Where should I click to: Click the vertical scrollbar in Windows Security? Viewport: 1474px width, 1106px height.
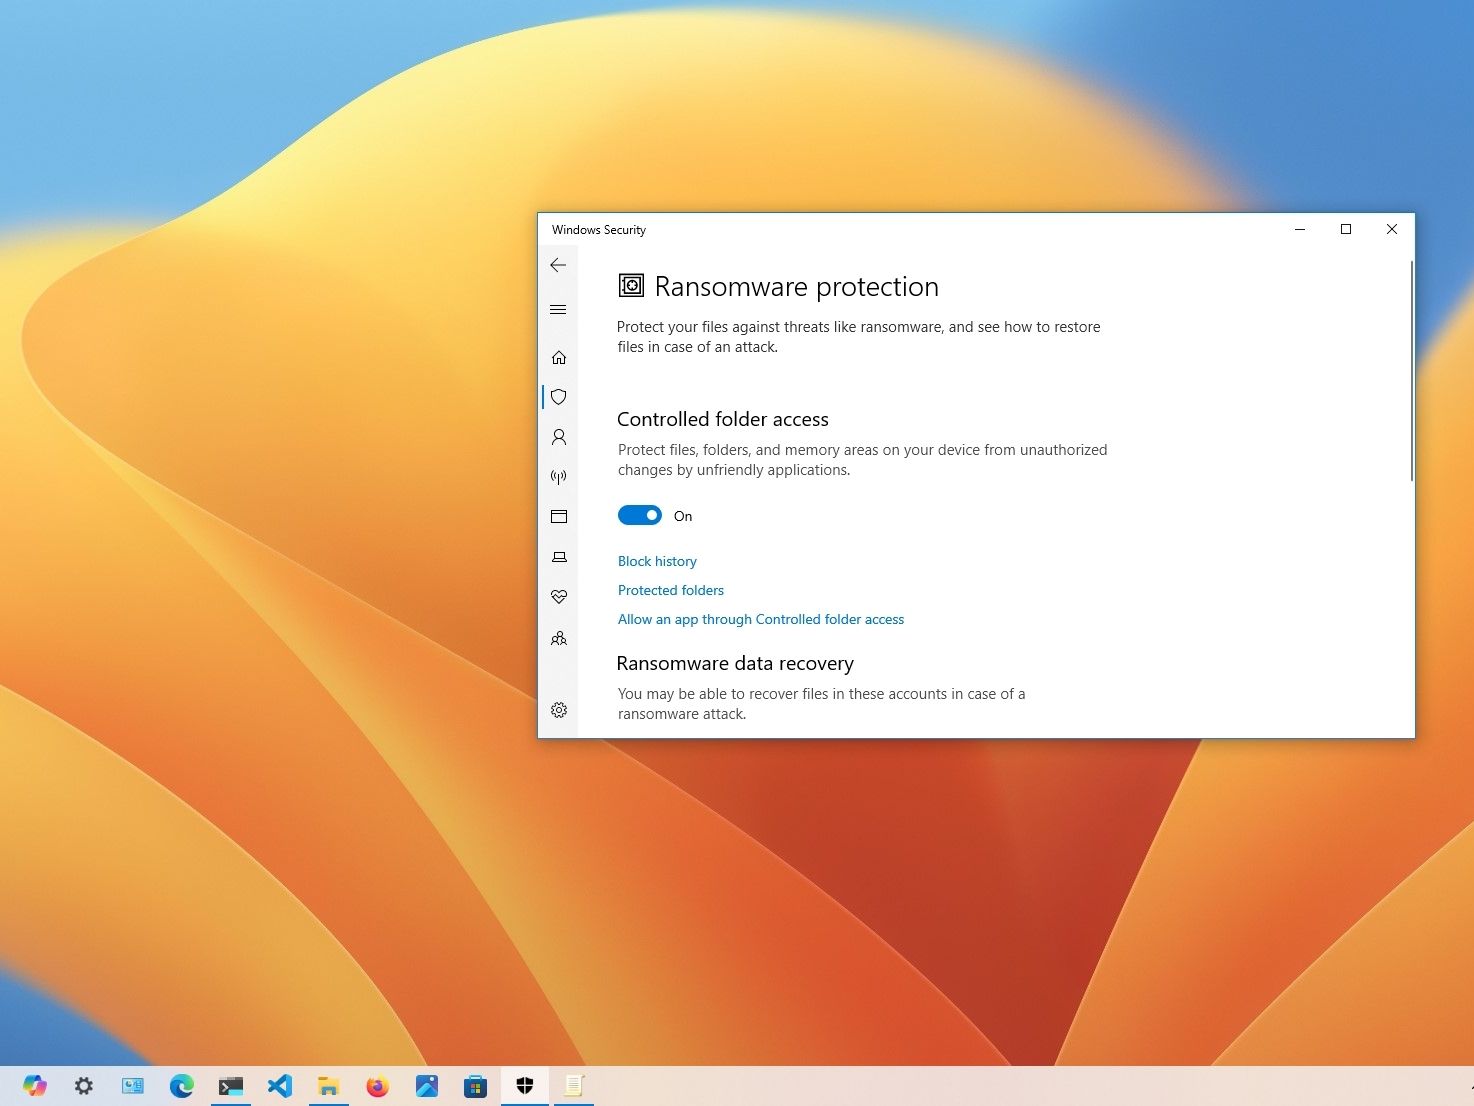[1411, 372]
